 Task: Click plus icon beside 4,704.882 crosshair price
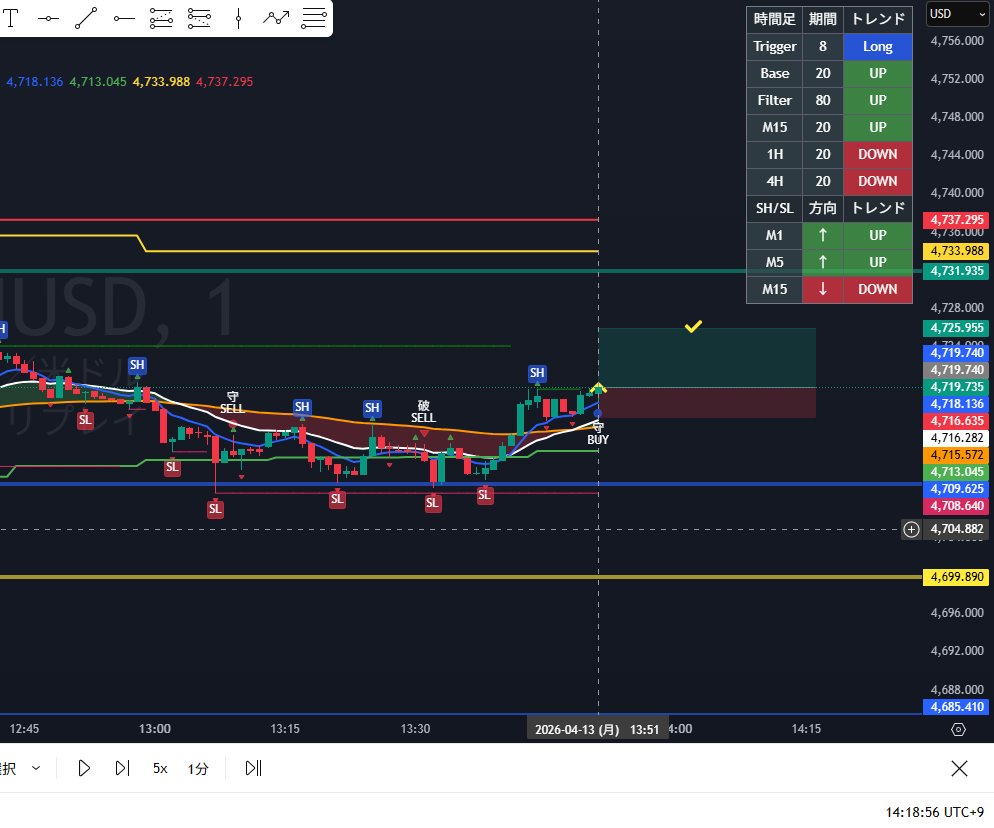click(x=911, y=529)
